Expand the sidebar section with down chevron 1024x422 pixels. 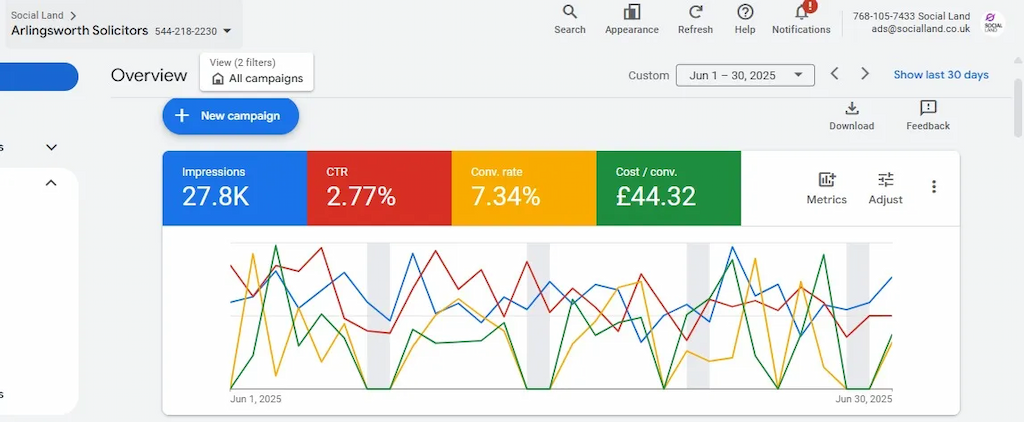51,147
